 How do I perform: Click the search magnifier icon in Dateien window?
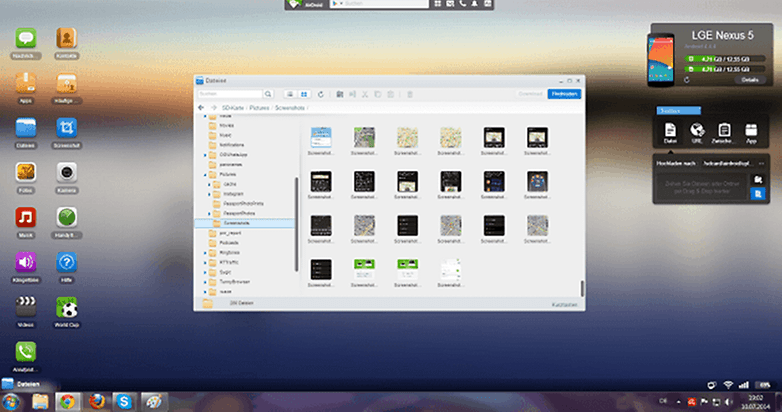tap(268, 94)
